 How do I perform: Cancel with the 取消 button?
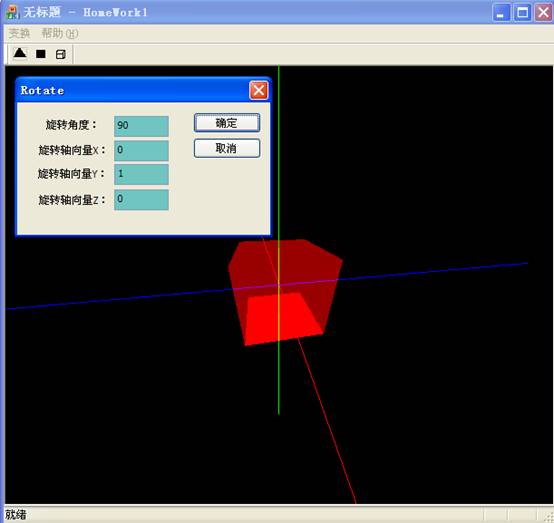pyautogui.click(x=227, y=148)
